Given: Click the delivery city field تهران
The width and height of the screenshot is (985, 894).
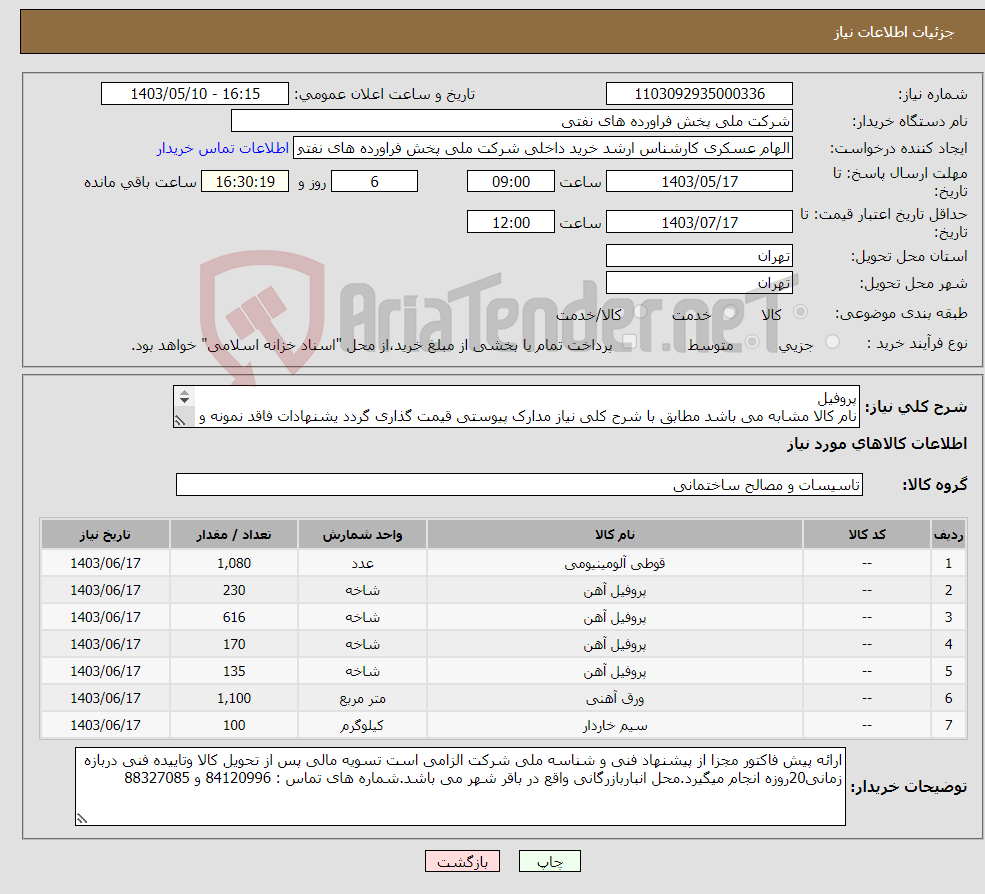Looking at the screenshot, I should click(699, 283).
